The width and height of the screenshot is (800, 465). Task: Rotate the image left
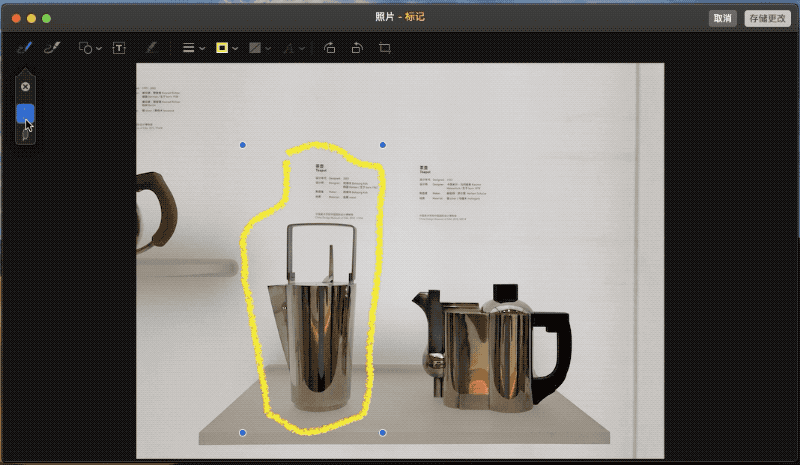click(x=329, y=47)
